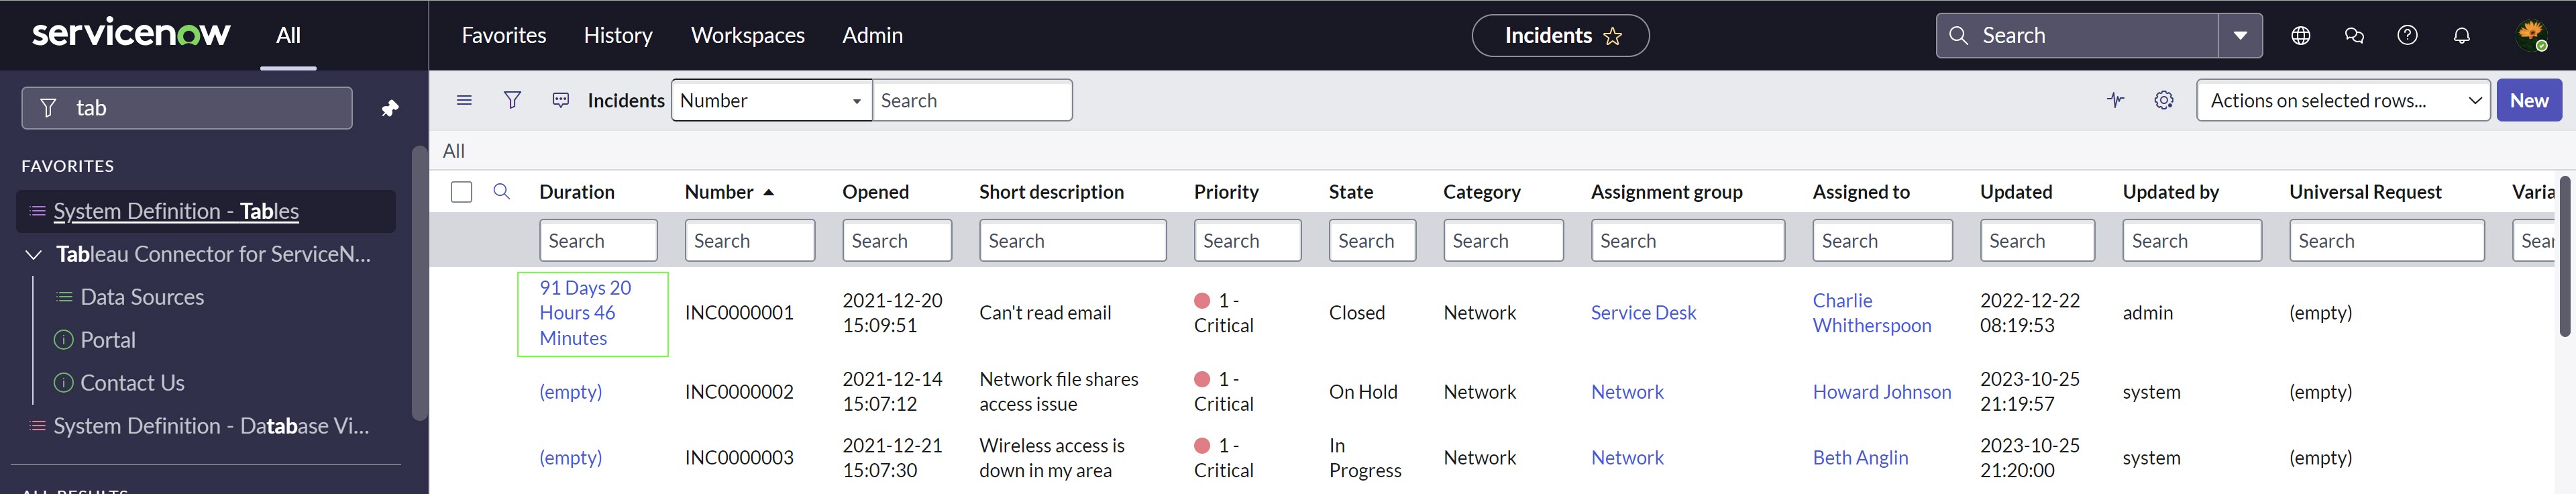Expand Actions on selected rows dropdown

pos(2342,101)
